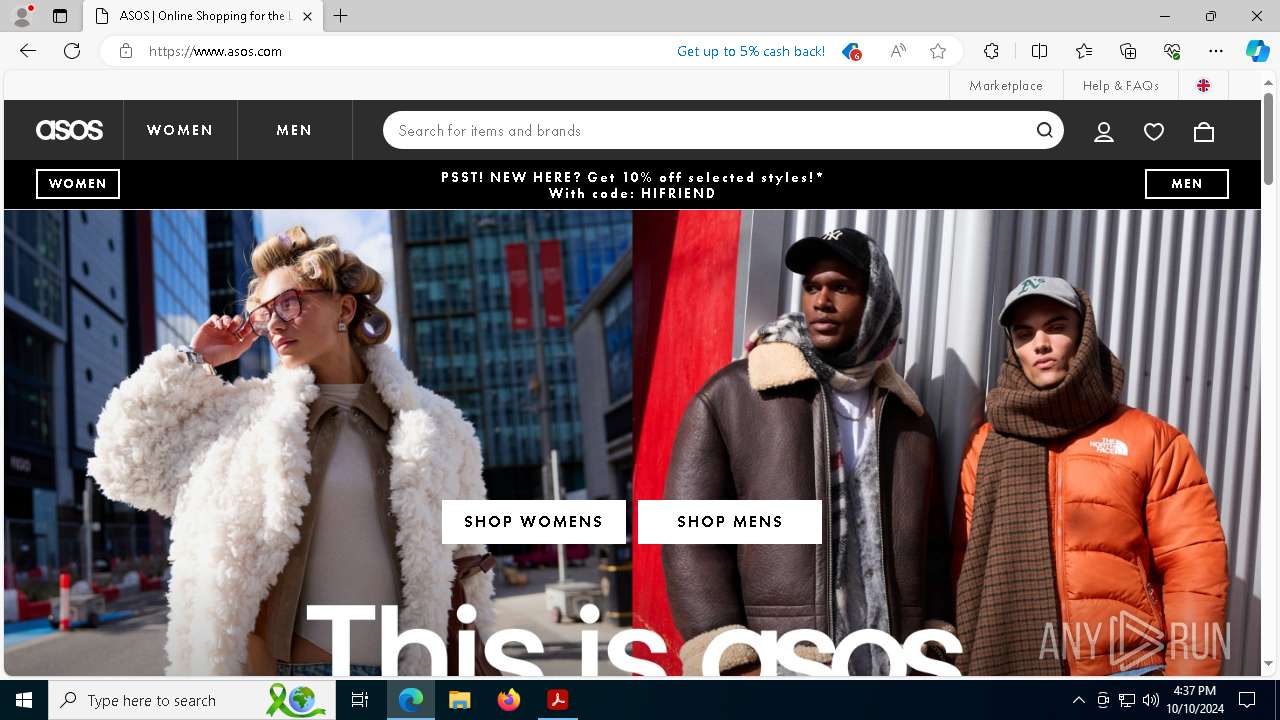
Task: Click the outlined MEN banner button
Action: 1187,184
